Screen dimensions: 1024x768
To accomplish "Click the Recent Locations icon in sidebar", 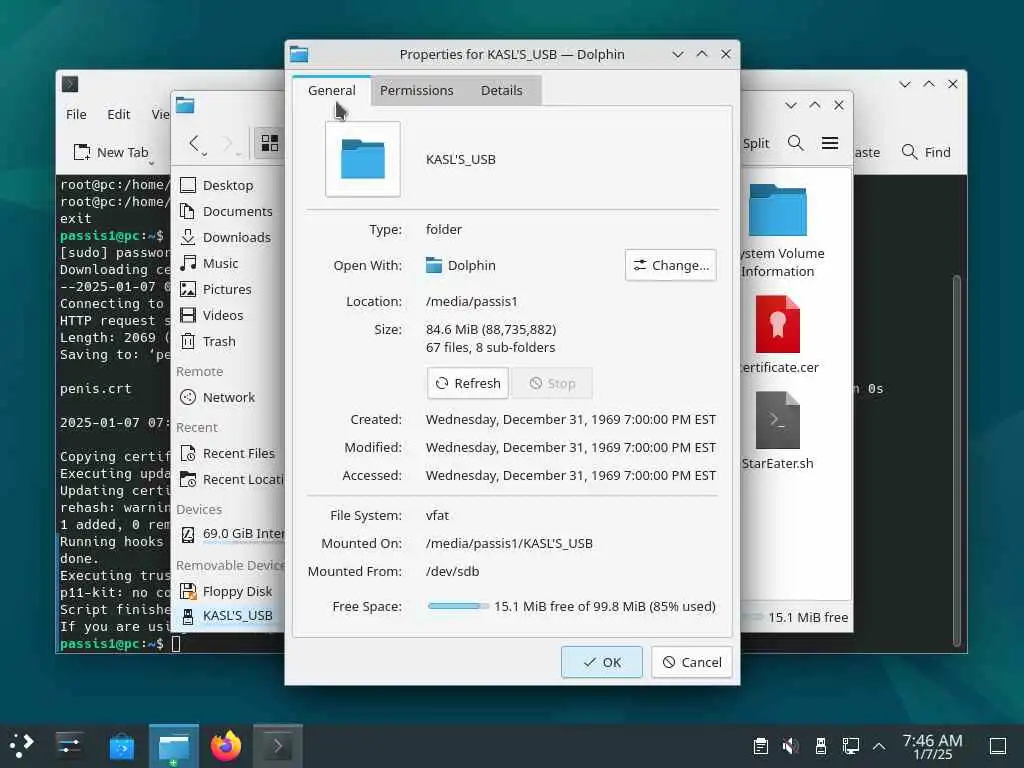I will [188, 479].
